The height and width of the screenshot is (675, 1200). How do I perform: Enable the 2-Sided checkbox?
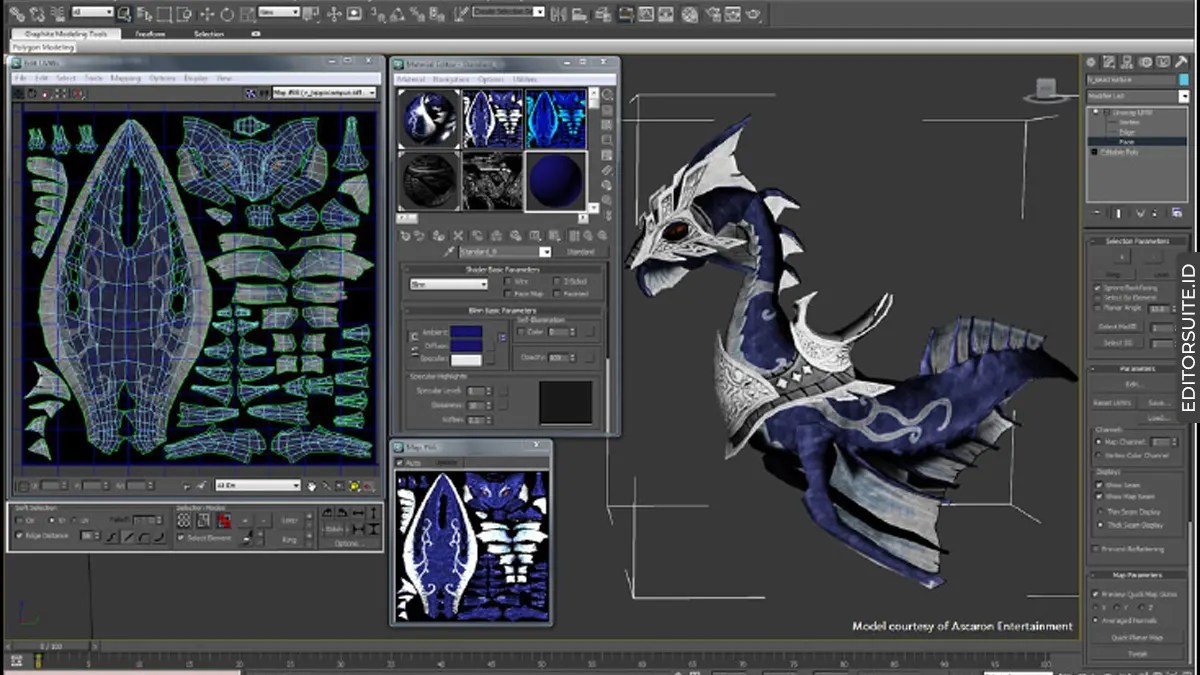pos(557,282)
